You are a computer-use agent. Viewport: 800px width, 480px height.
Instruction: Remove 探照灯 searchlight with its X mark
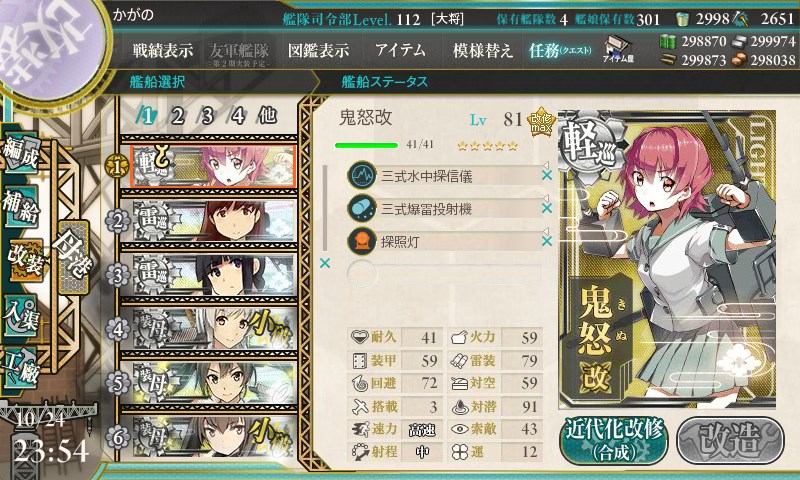pos(546,241)
